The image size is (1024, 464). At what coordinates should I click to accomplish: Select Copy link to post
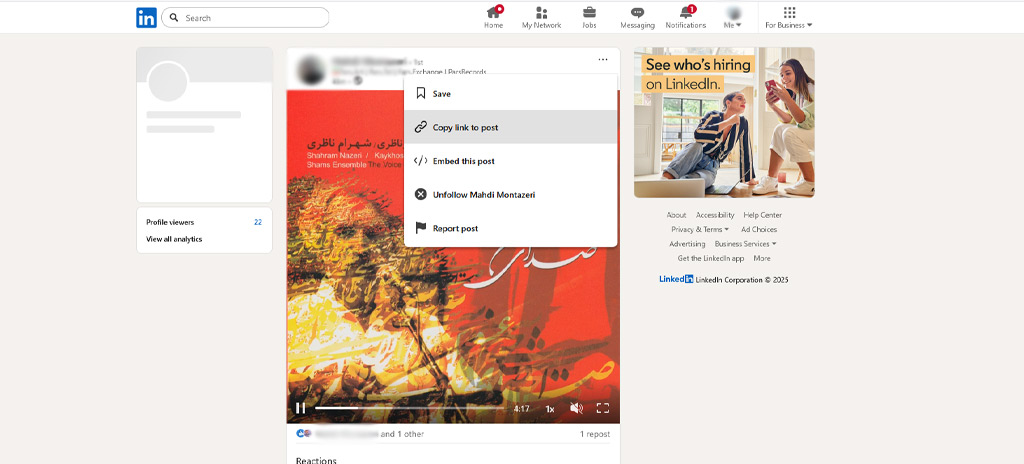point(465,127)
